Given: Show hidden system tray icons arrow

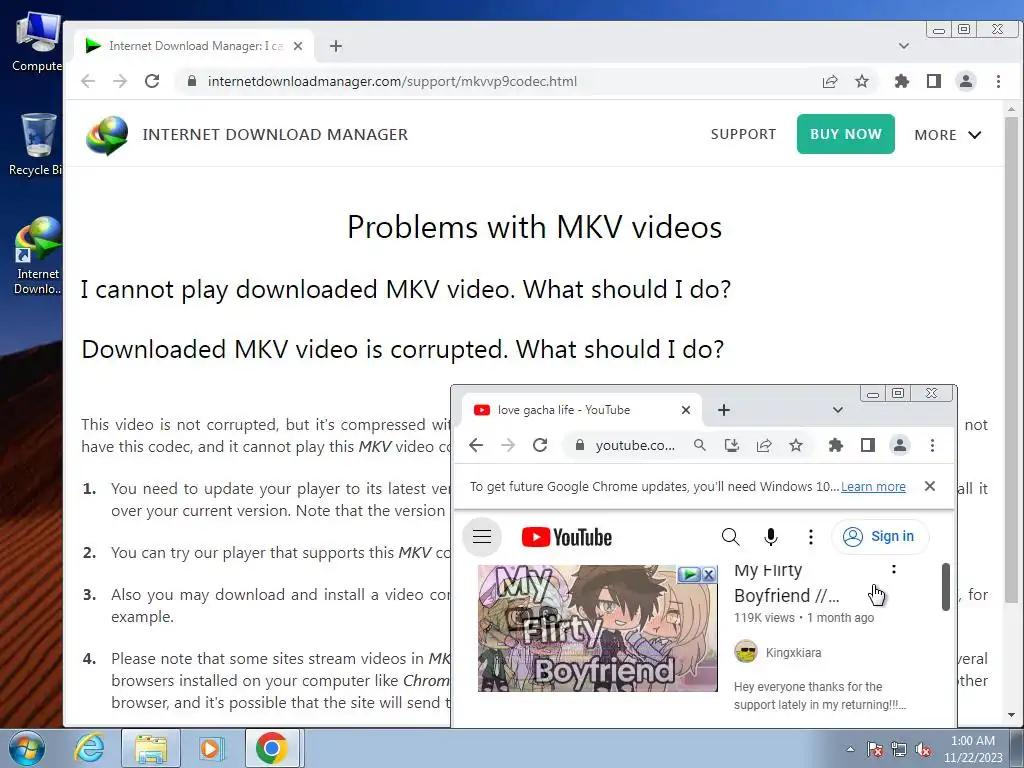Looking at the screenshot, I should pyautogui.click(x=850, y=749).
